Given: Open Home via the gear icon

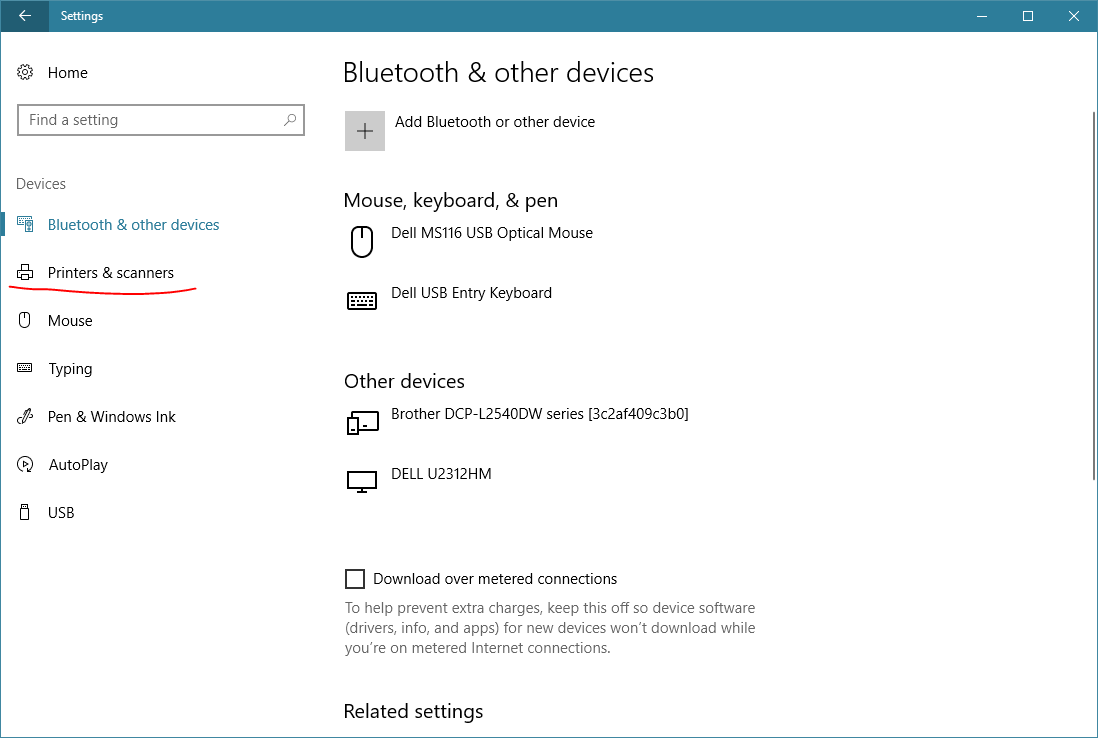Looking at the screenshot, I should click(25, 72).
